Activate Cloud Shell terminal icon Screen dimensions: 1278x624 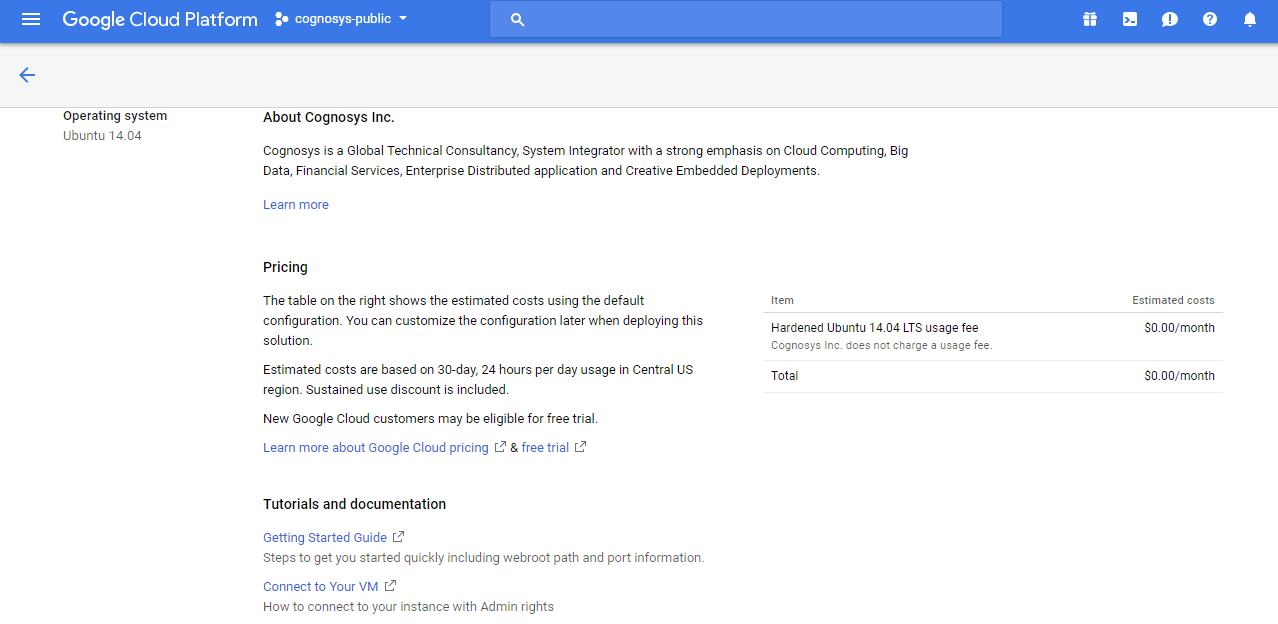pyautogui.click(x=1130, y=19)
